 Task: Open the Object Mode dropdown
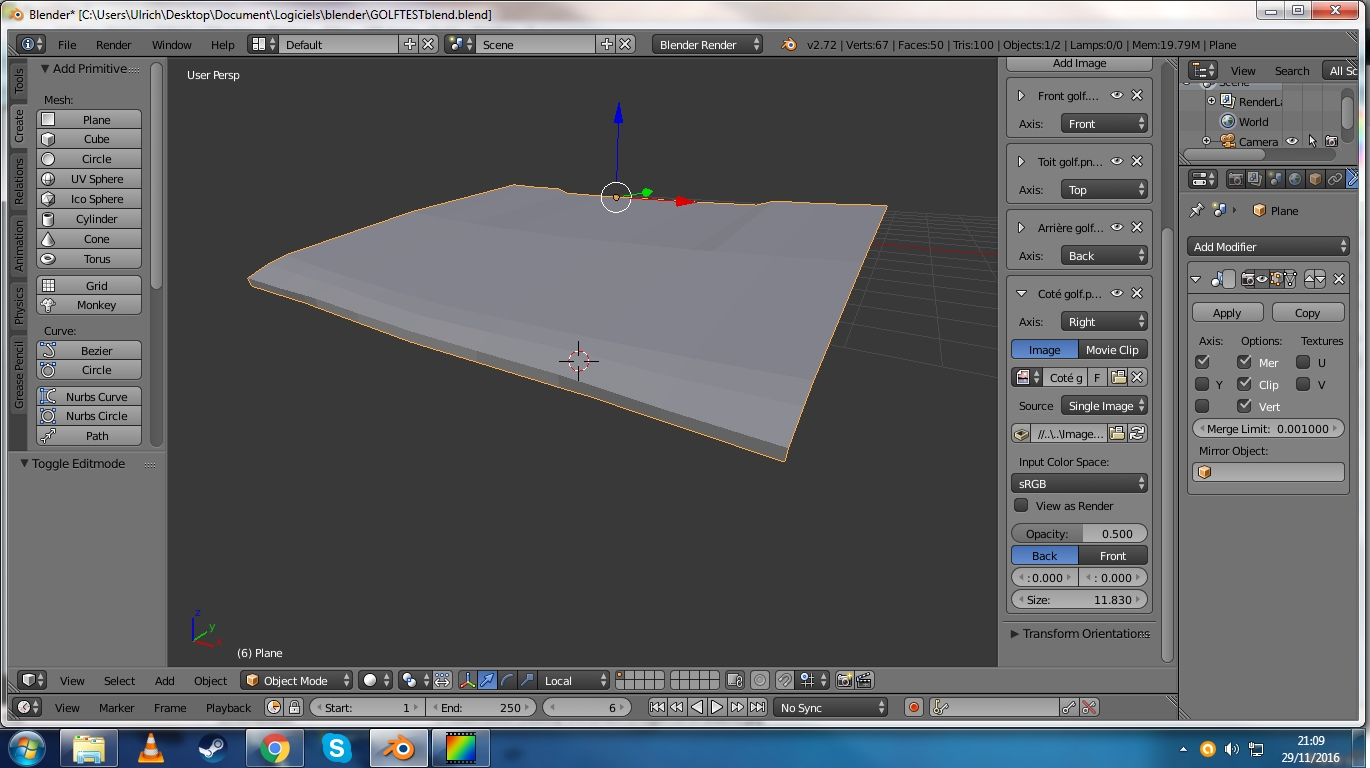(297, 681)
